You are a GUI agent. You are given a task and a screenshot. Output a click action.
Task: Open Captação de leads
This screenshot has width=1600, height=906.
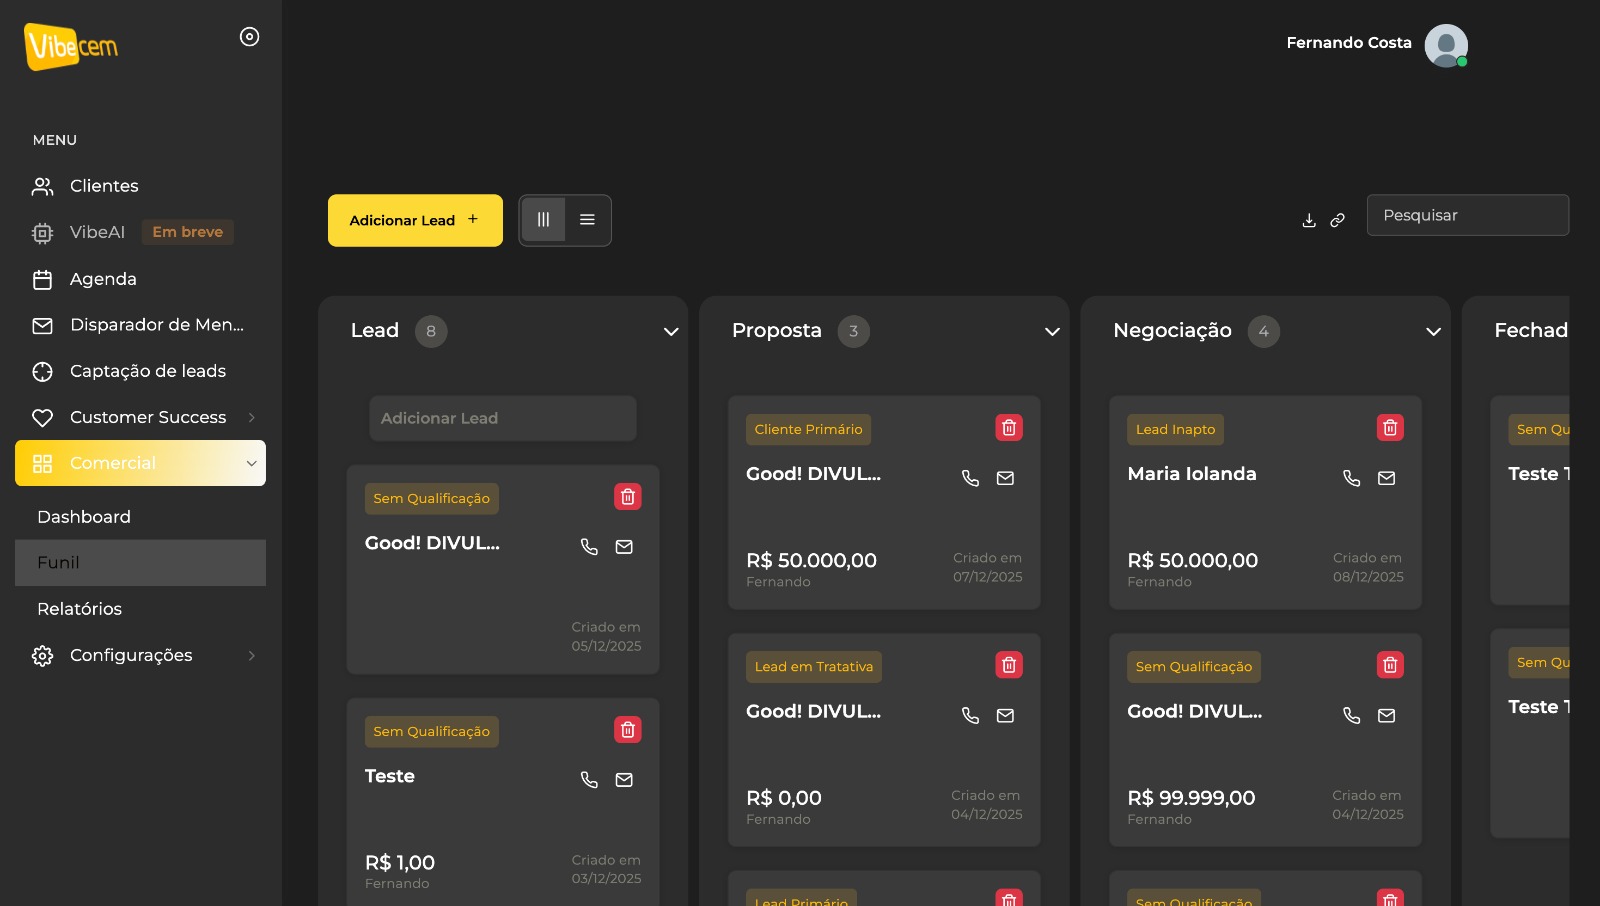point(140,371)
